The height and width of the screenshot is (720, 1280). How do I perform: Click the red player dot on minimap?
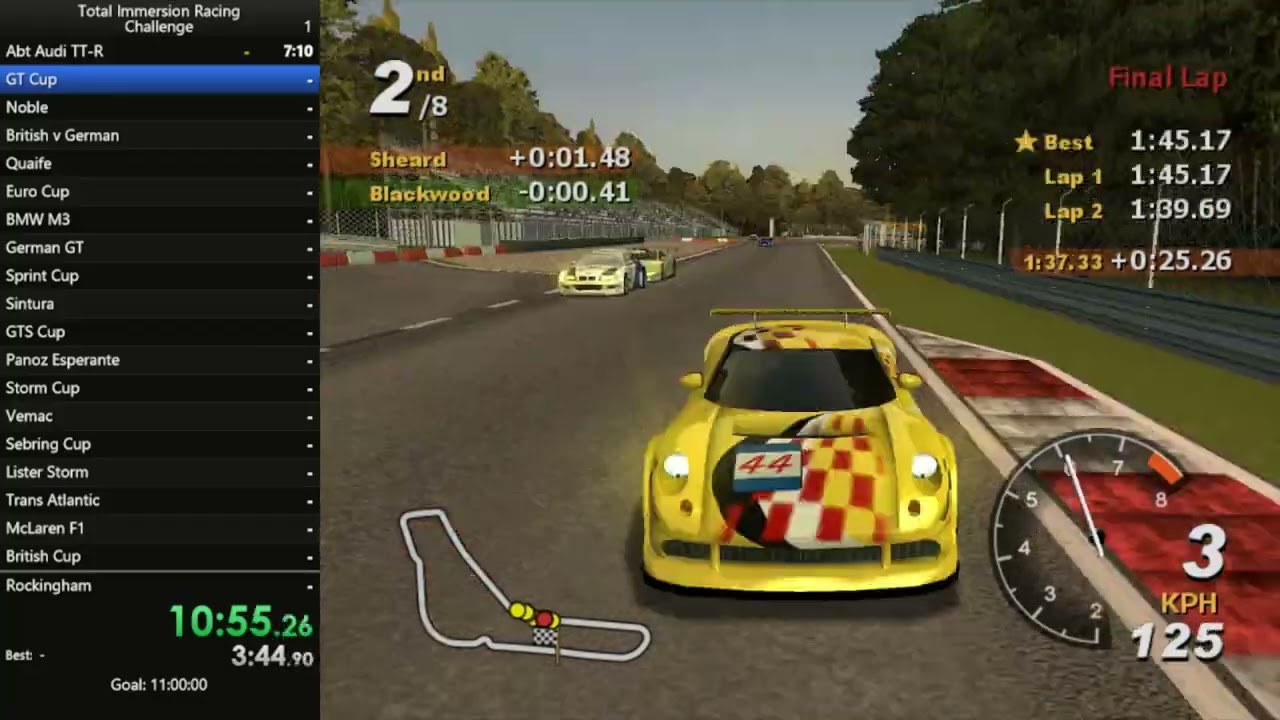[546, 619]
